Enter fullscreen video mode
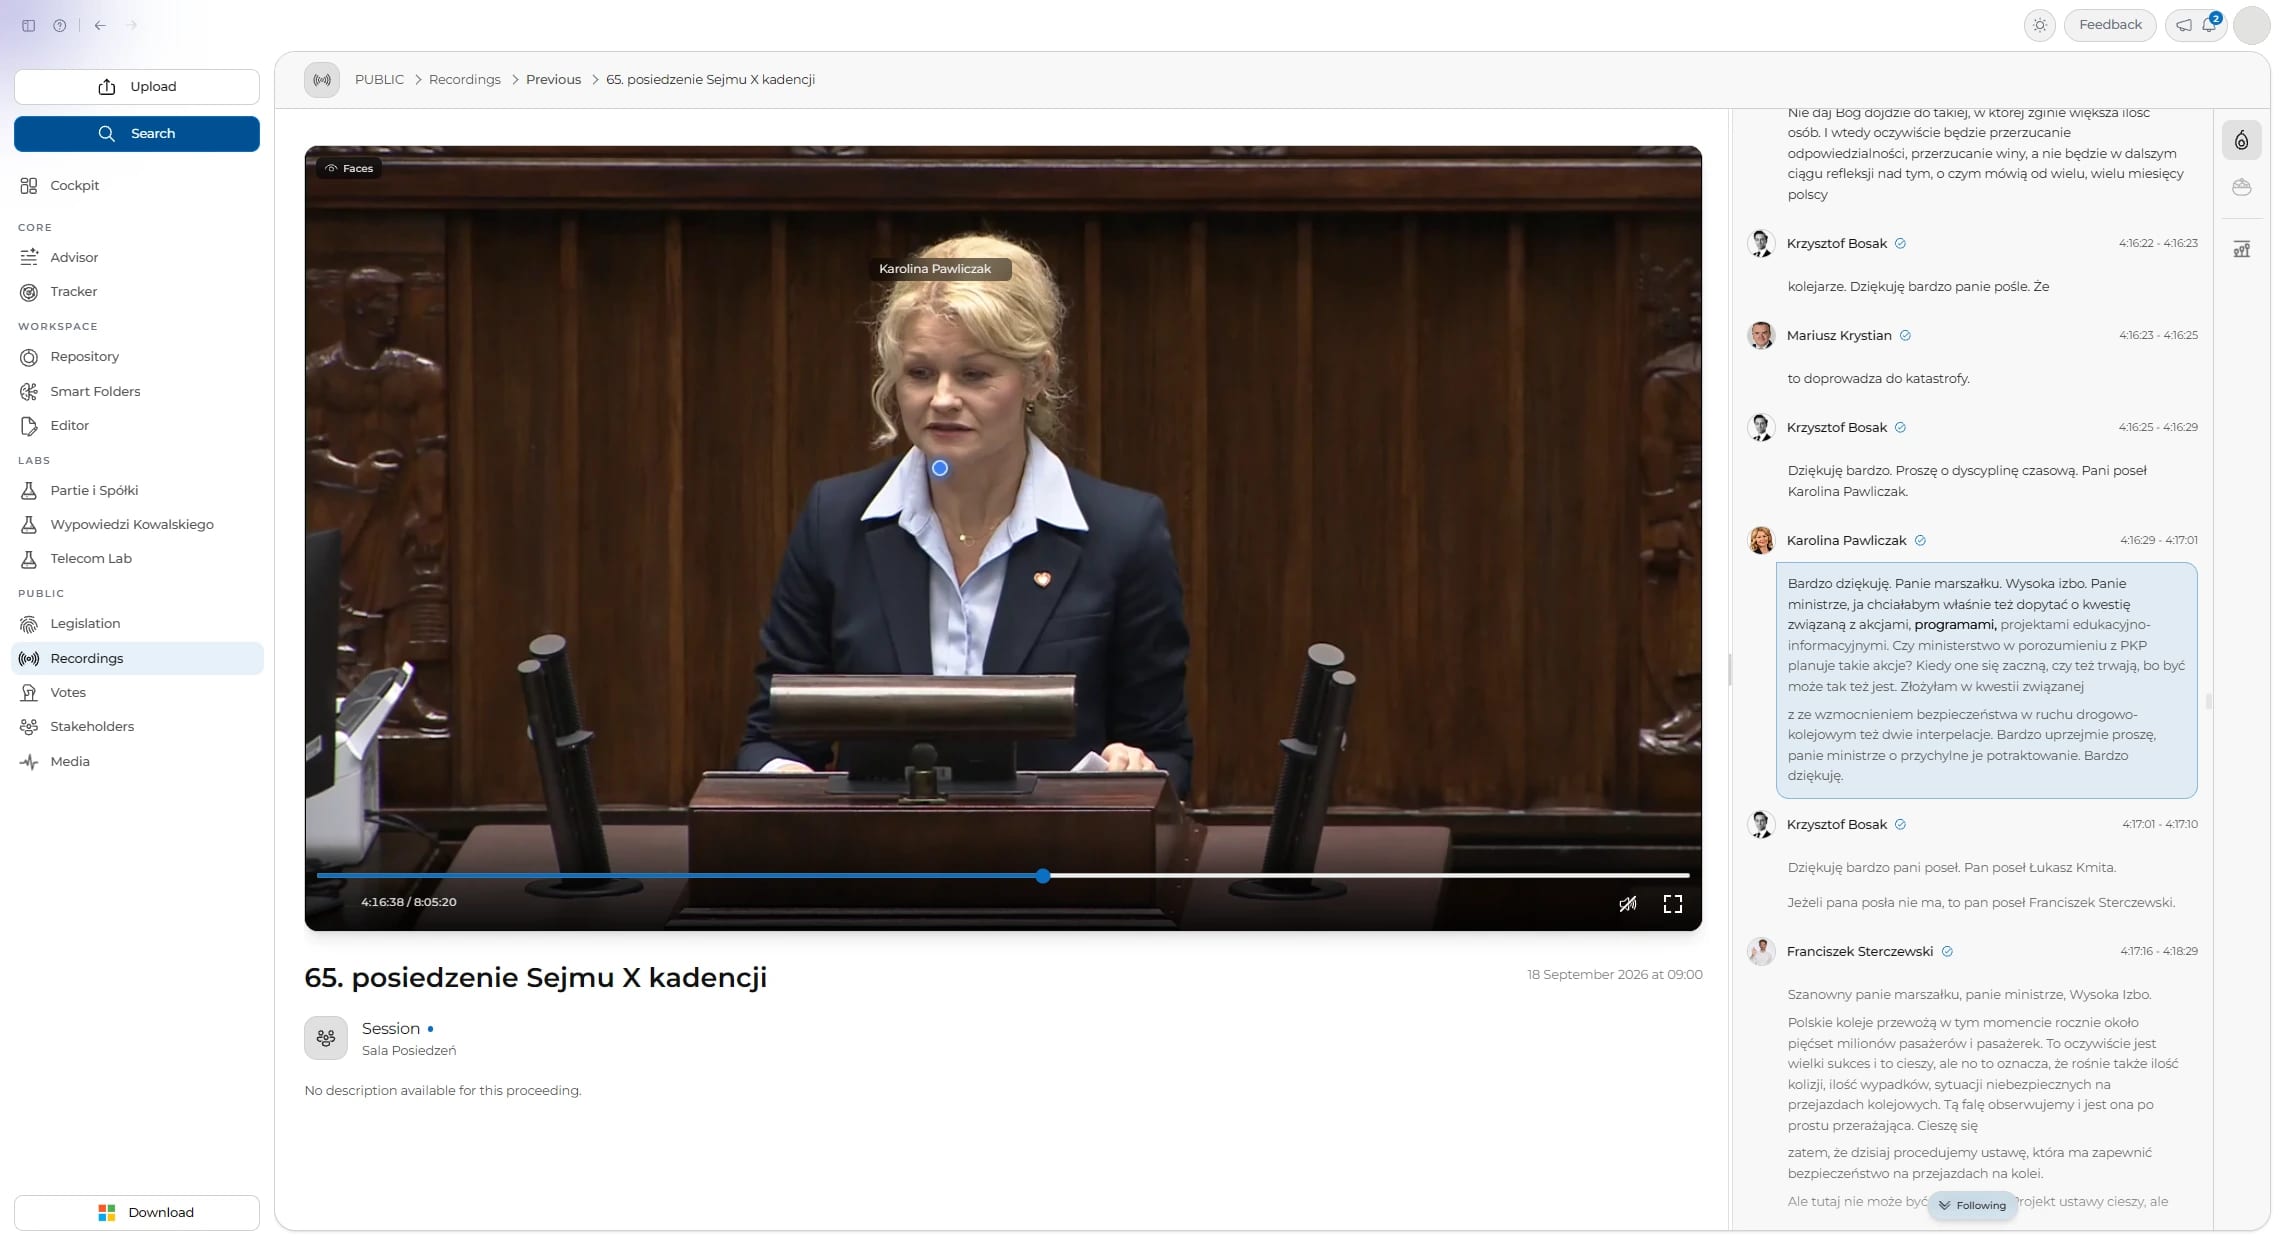The width and height of the screenshot is (2293, 1253). (1673, 904)
